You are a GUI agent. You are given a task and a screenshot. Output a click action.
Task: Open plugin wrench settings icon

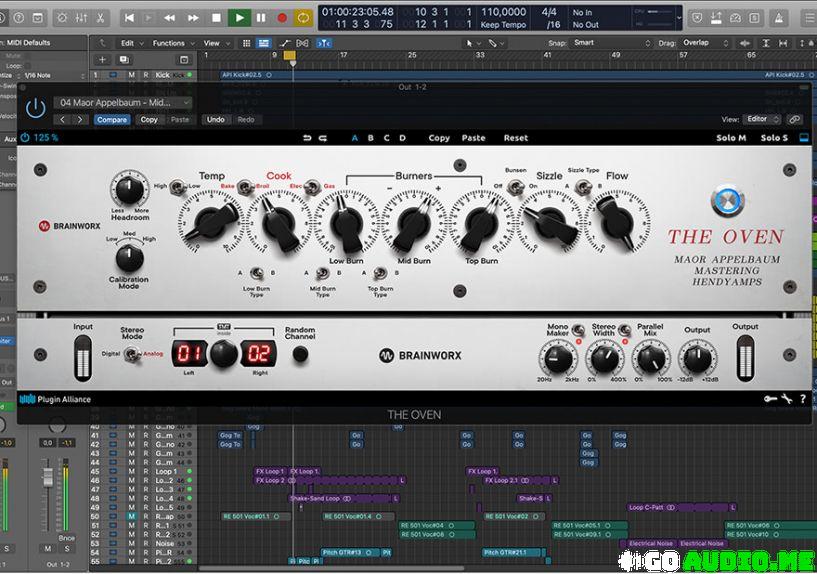point(787,400)
